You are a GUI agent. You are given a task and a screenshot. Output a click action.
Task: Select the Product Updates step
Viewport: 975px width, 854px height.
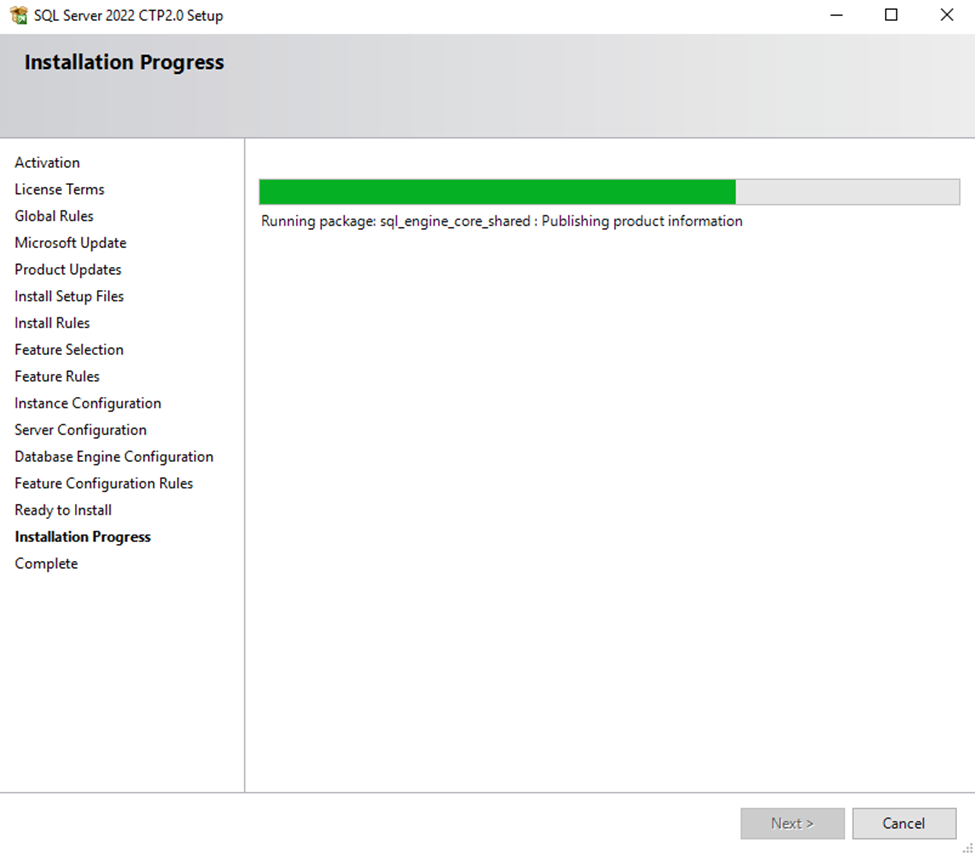pyautogui.click(x=68, y=269)
